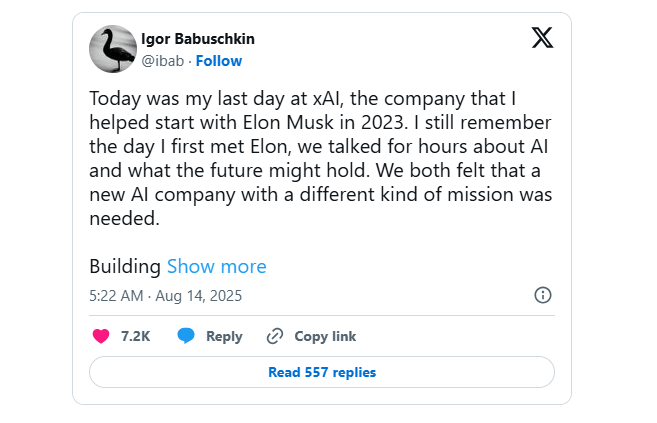Click the 5:22 AM post time
657x423 pixels.
coord(117,296)
